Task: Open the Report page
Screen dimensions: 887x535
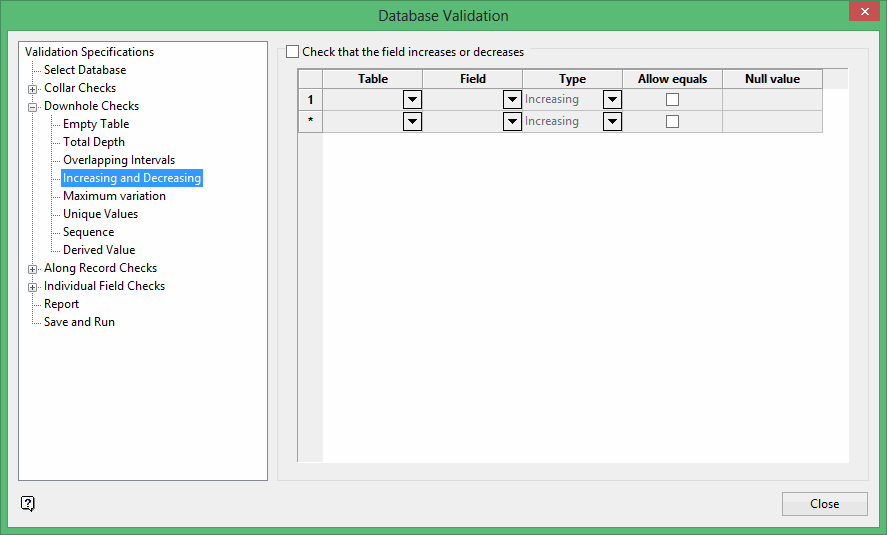Action: pos(61,304)
